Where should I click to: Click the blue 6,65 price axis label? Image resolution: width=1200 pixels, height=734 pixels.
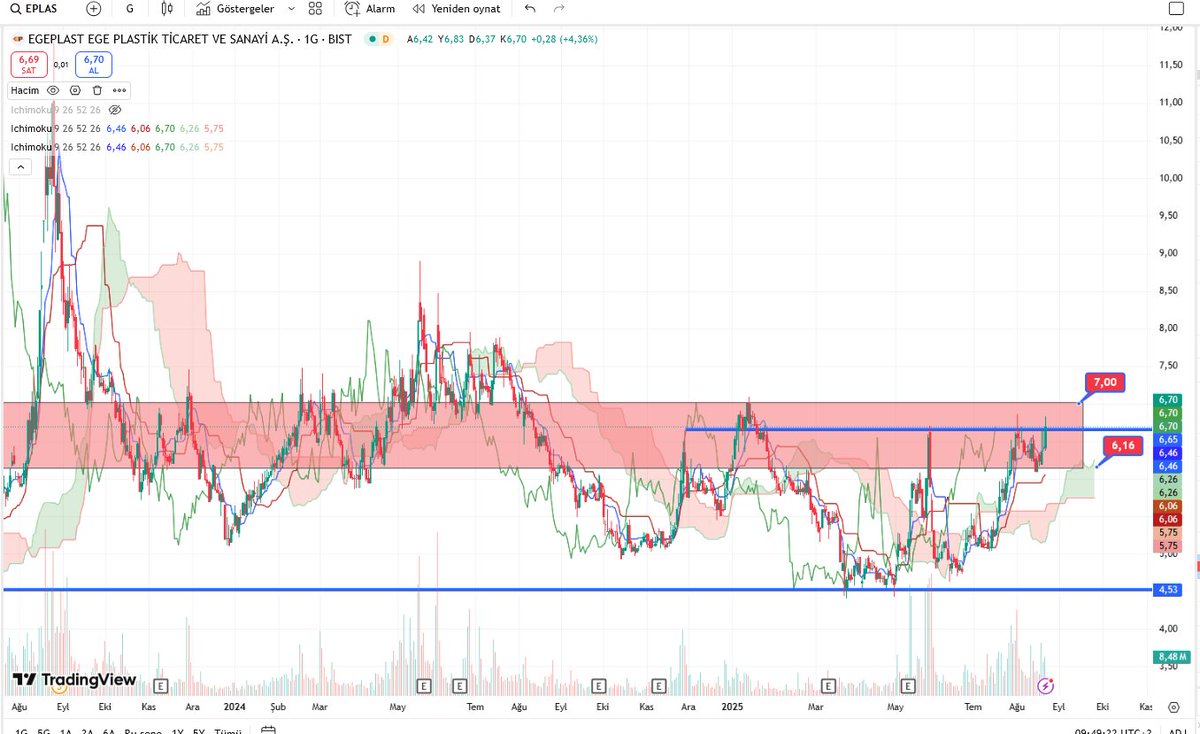(x=1166, y=439)
